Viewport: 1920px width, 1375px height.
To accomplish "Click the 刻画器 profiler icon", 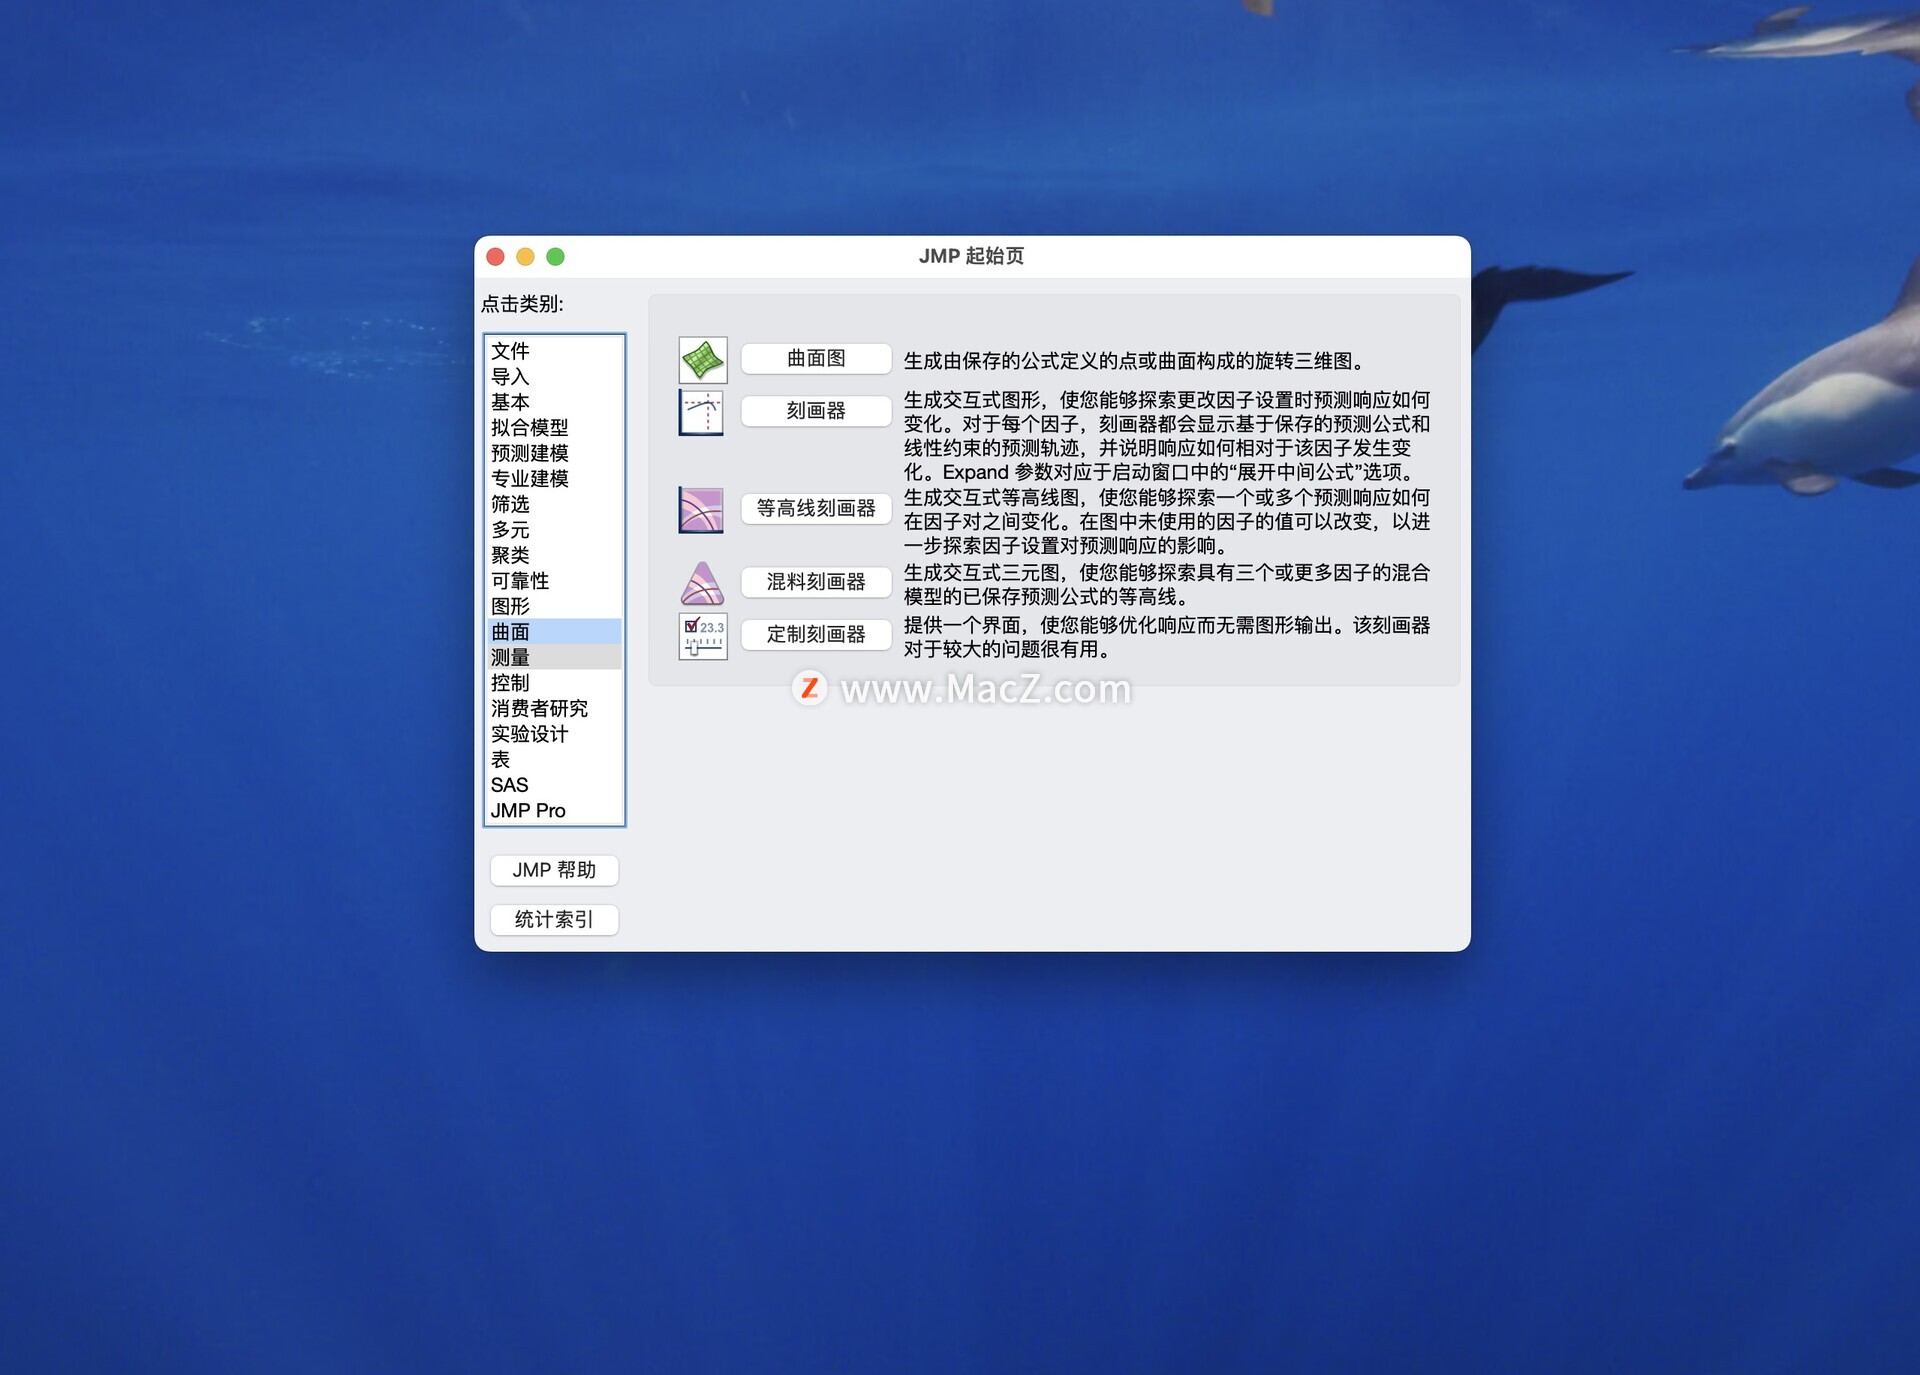I will [x=702, y=412].
